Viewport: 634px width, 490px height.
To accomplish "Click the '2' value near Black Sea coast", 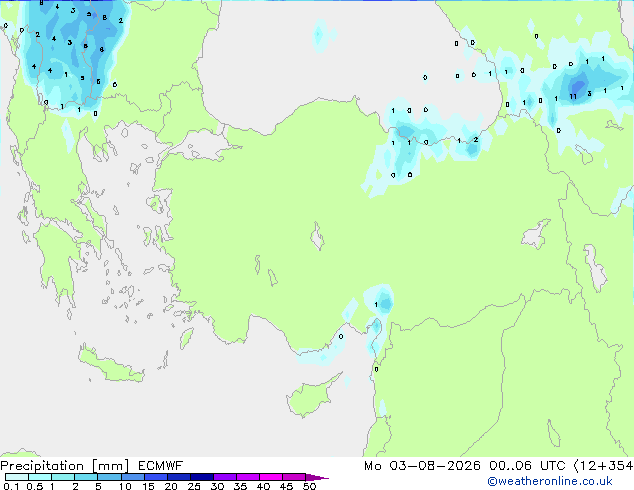I will coord(476,139).
